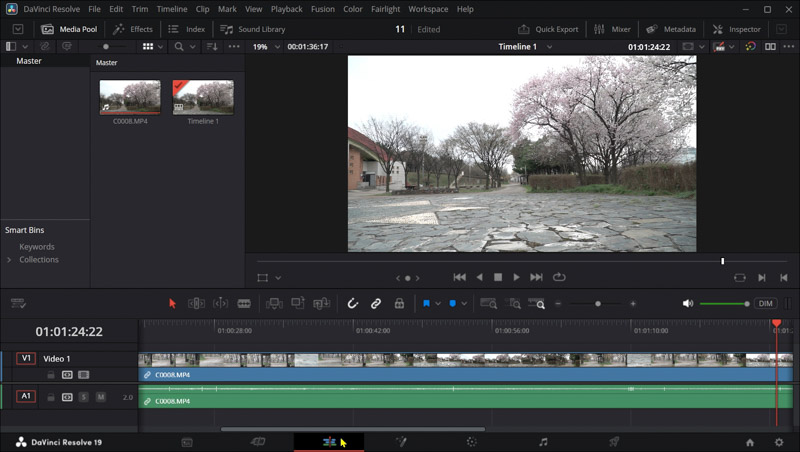Open the Sound Library panel

pyautogui.click(x=253, y=29)
